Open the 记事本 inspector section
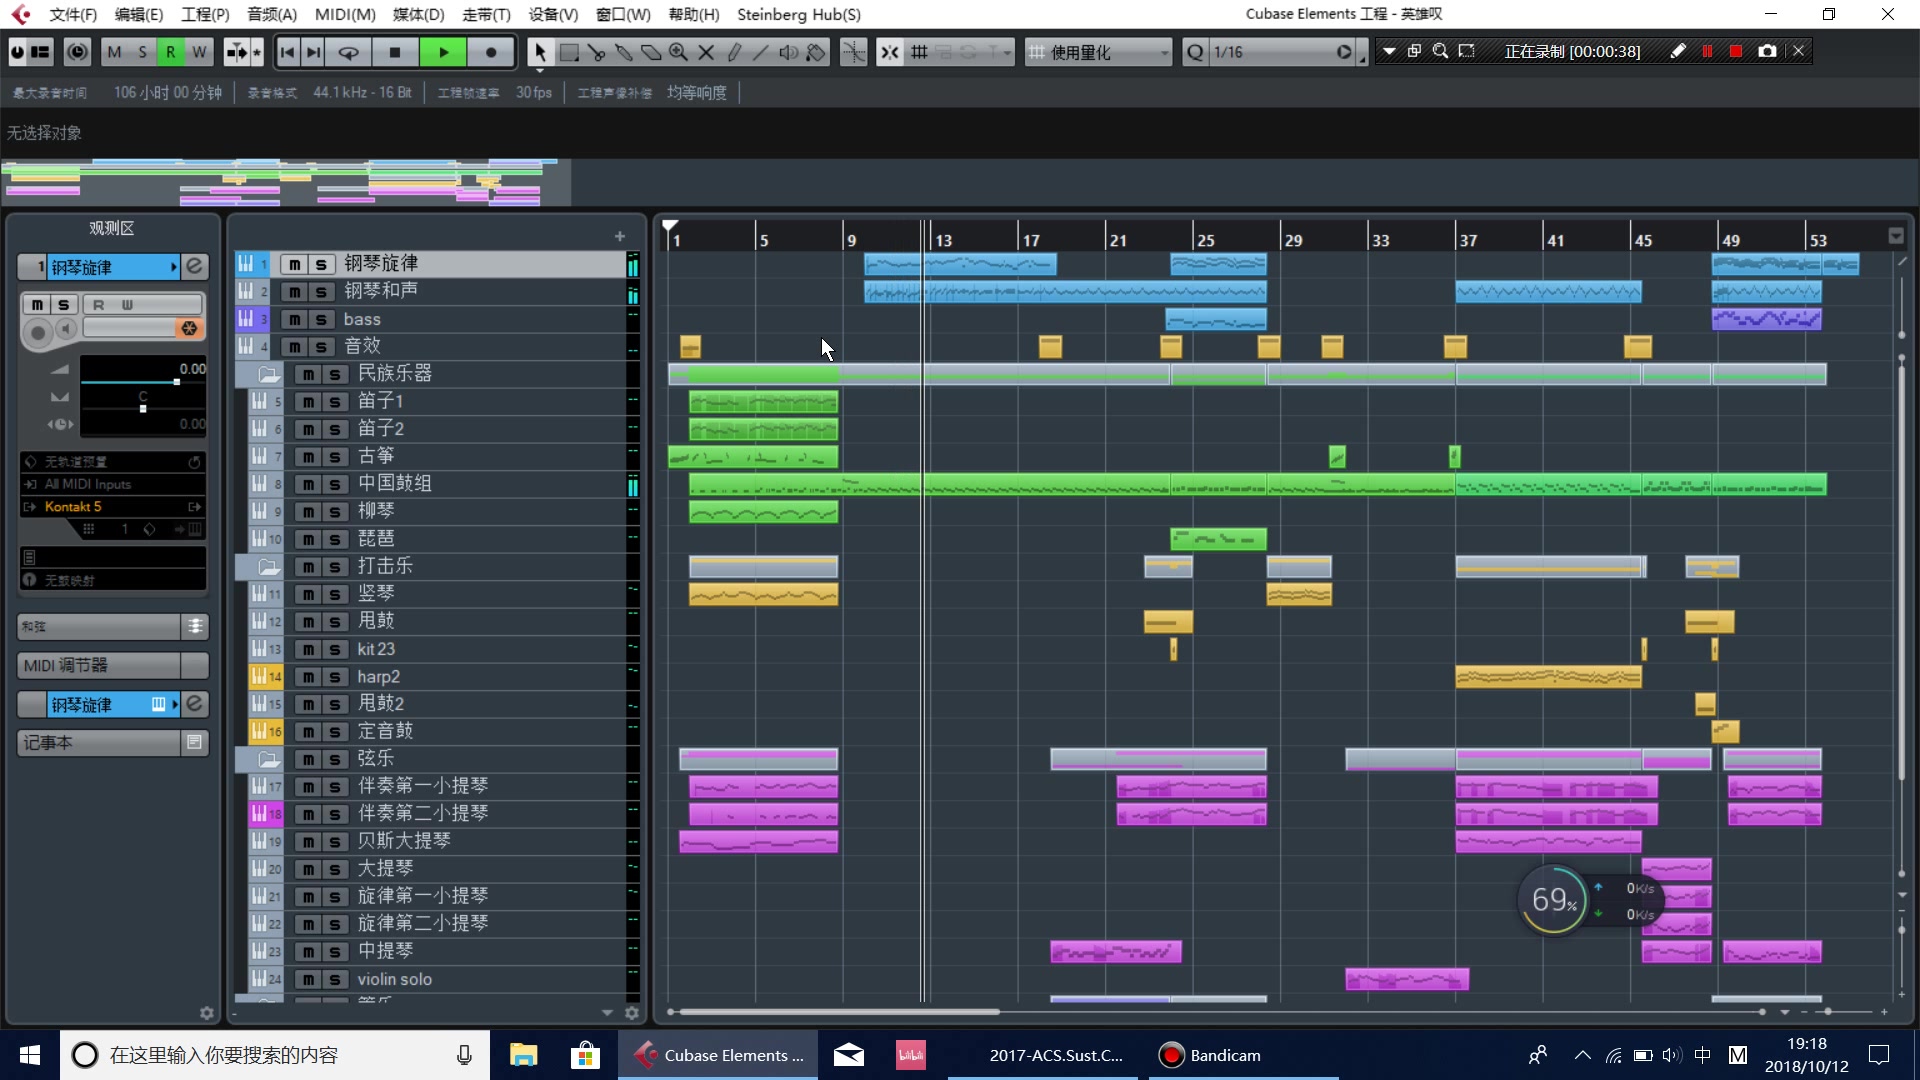The width and height of the screenshot is (1920, 1080). tap(112, 743)
